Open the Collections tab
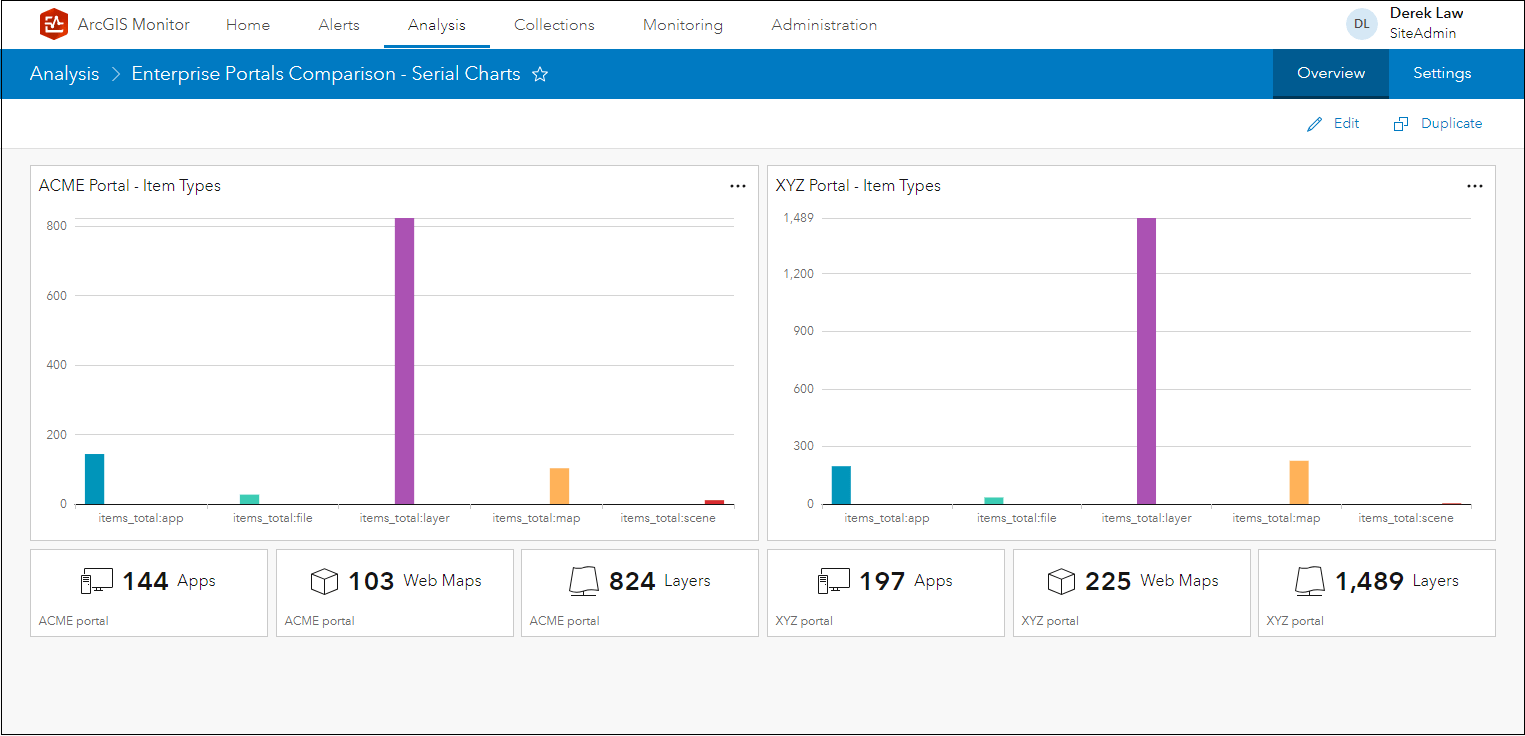The height and width of the screenshot is (736, 1525). pos(554,25)
